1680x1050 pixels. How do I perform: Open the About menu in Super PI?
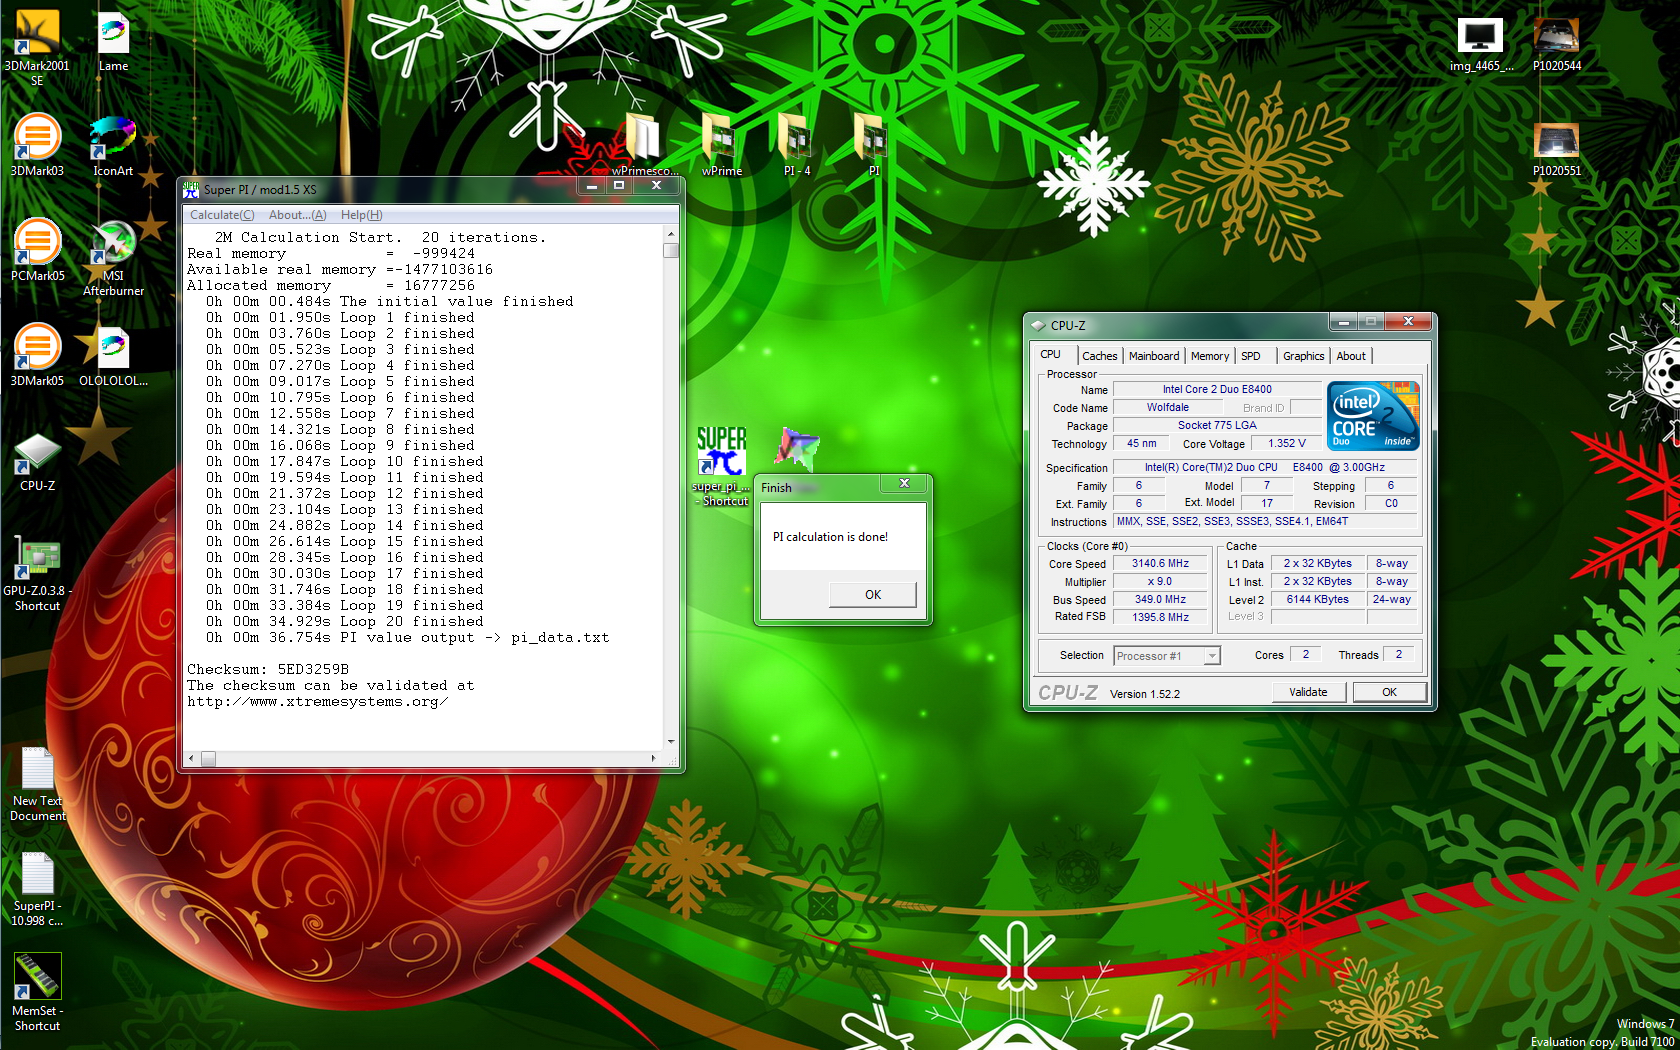click(x=297, y=215)
